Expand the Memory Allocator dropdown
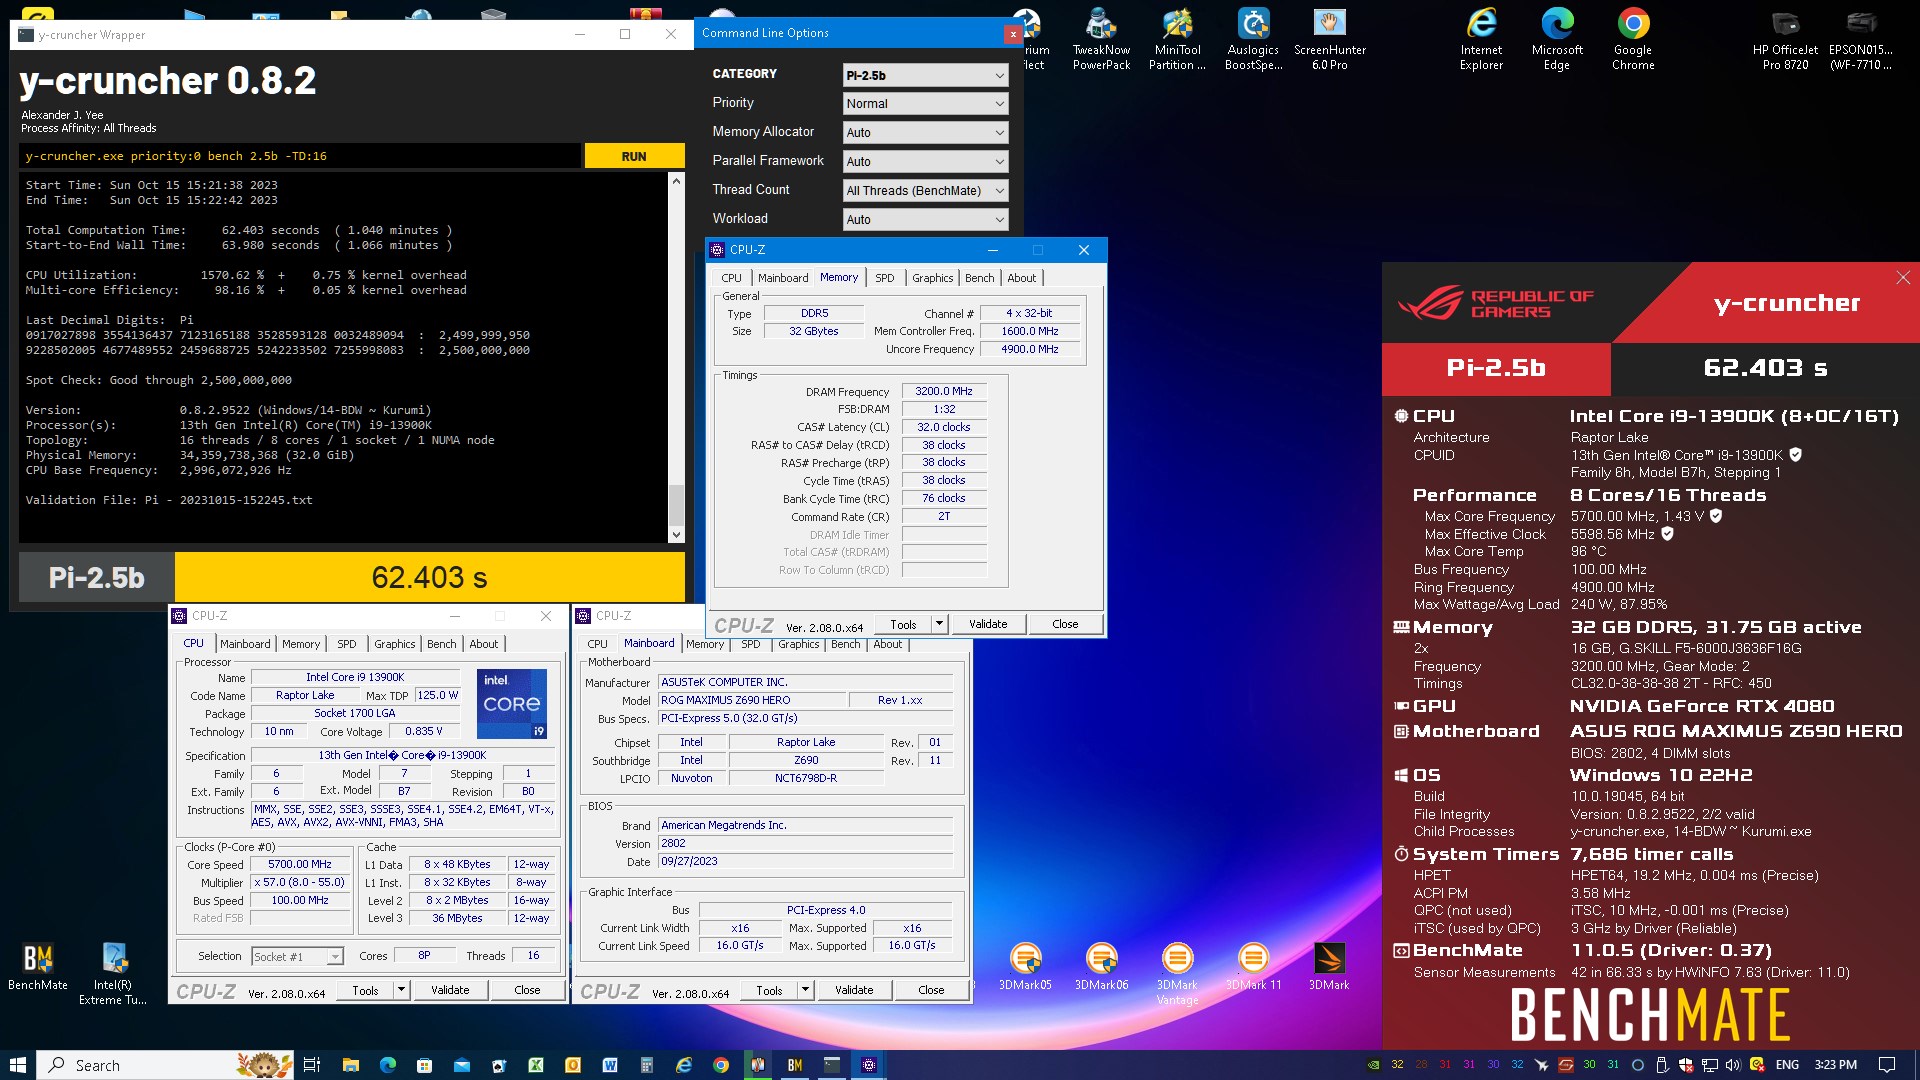The image size is (1920, 1080). click(x=925, y=132)
